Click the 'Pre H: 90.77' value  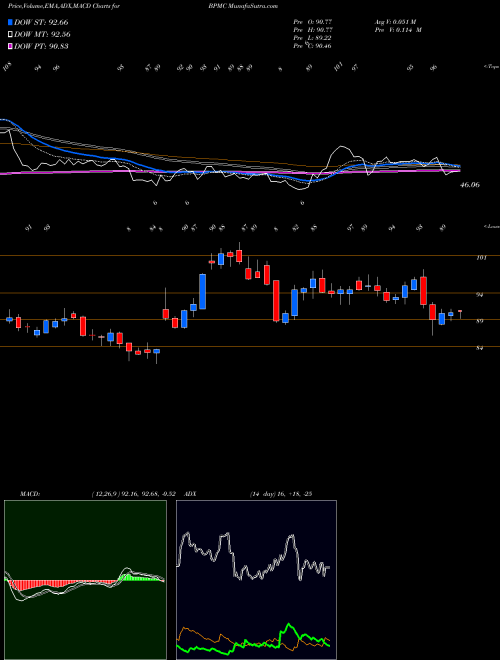point(313,30)
